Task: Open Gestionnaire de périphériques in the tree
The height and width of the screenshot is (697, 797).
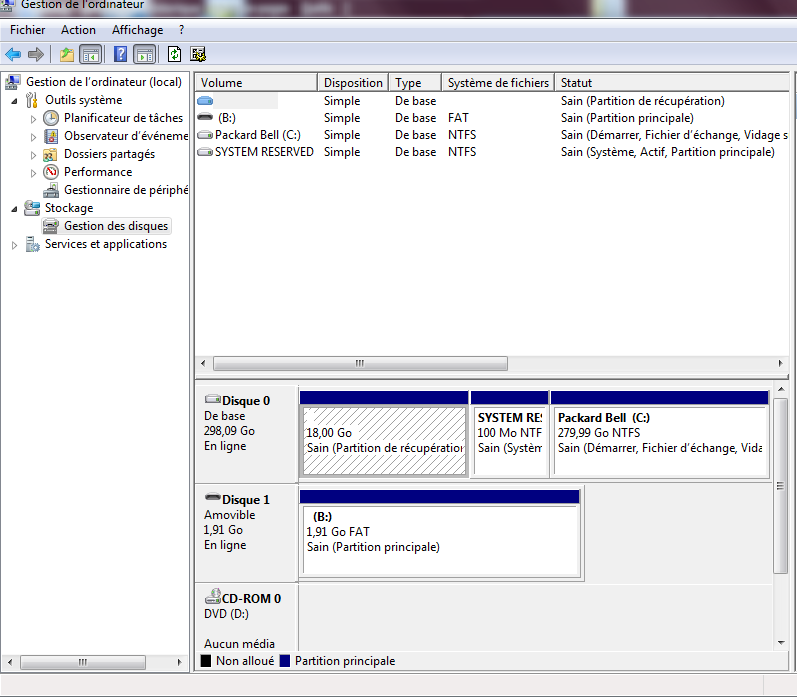Action: tap(125, 190)
